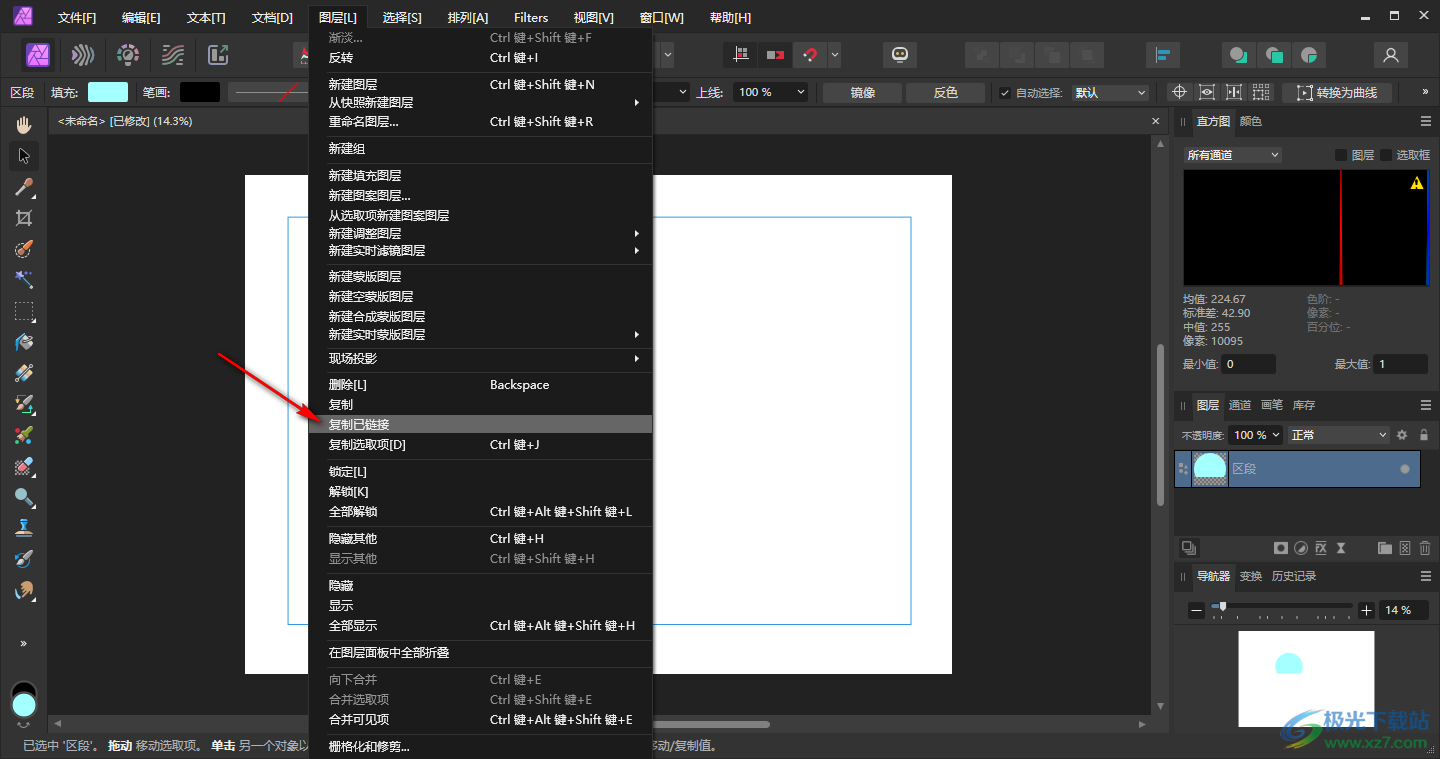Pick the rectangular marquee selection tool
Viewport: 1440px width, 759px height.
[x=24, y=311]
